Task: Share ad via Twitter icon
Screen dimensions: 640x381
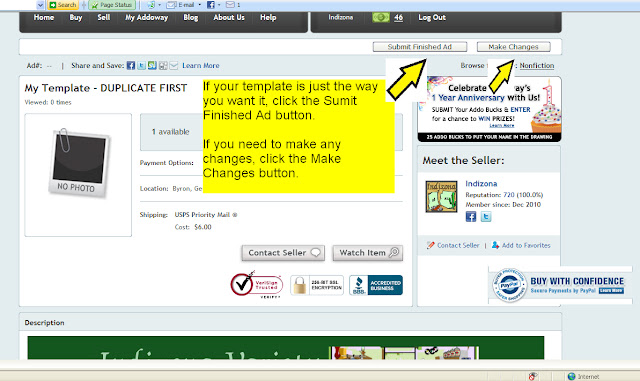Action: pyautogui.click(x=141, y=66)
